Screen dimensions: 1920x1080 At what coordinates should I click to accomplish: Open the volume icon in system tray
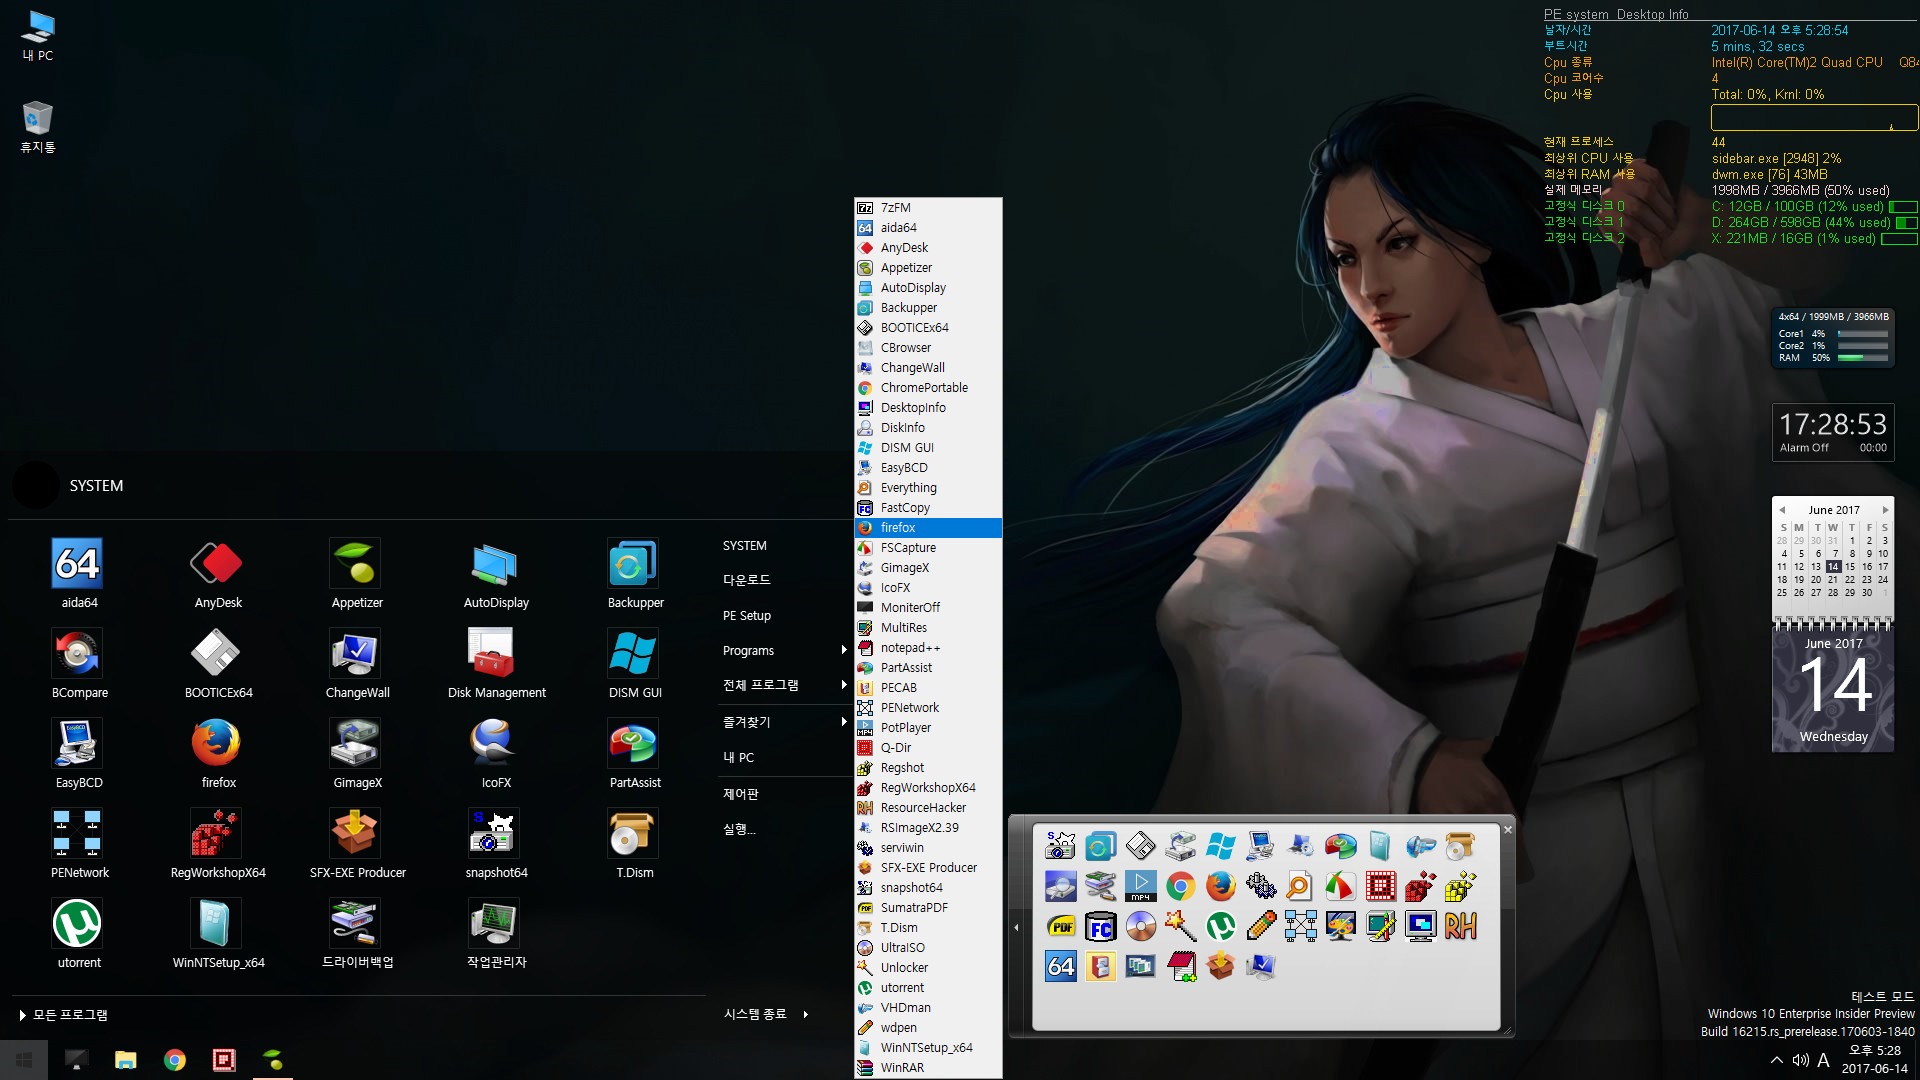[x=1800, y=1060]
